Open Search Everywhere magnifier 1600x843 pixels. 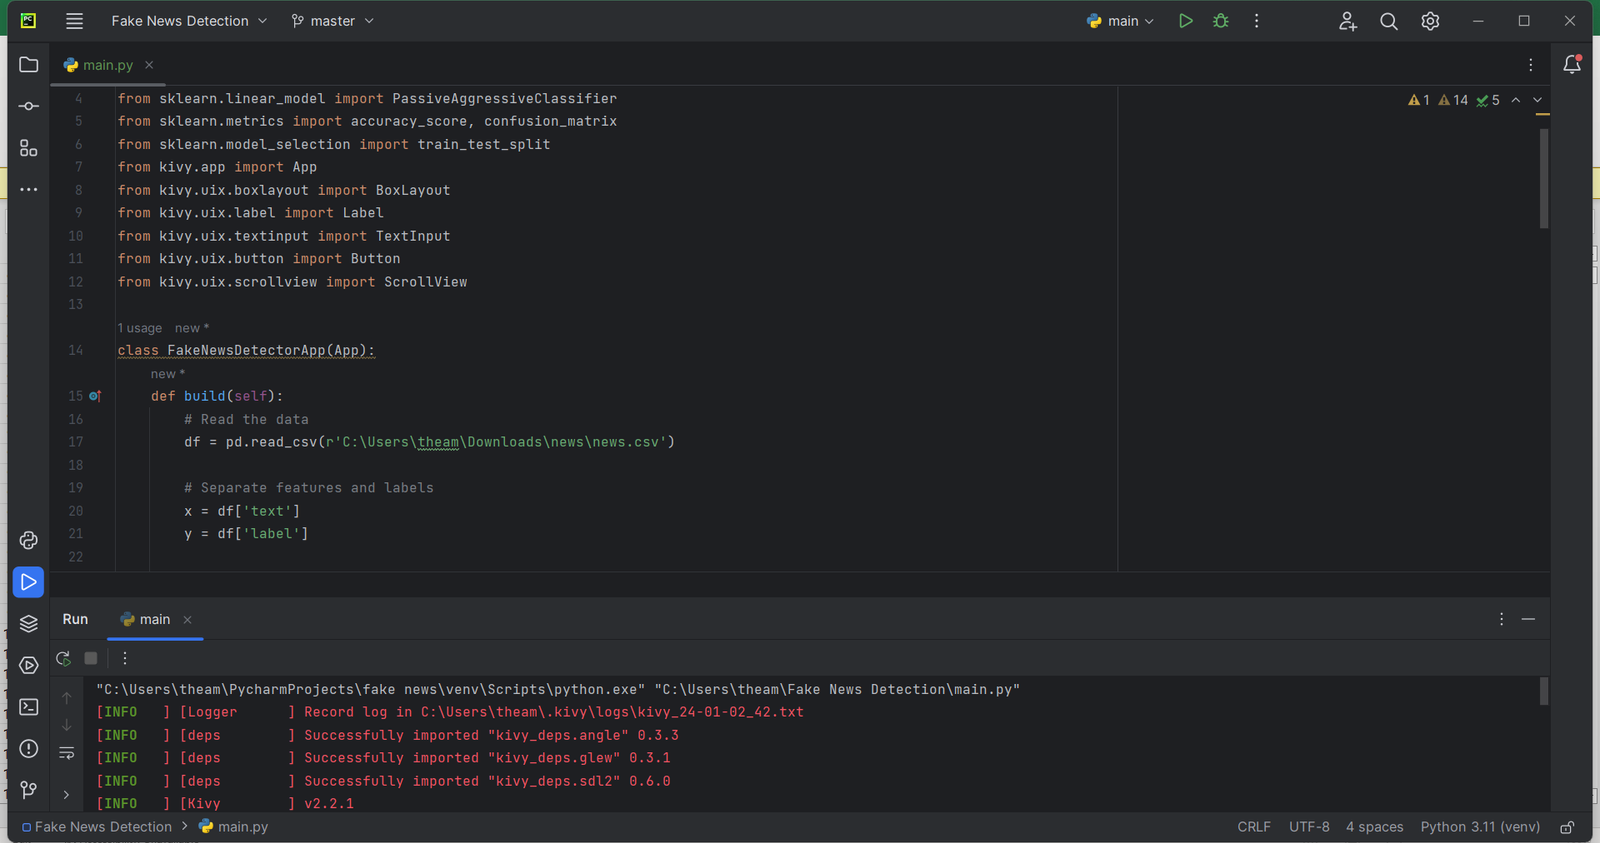1389,21
